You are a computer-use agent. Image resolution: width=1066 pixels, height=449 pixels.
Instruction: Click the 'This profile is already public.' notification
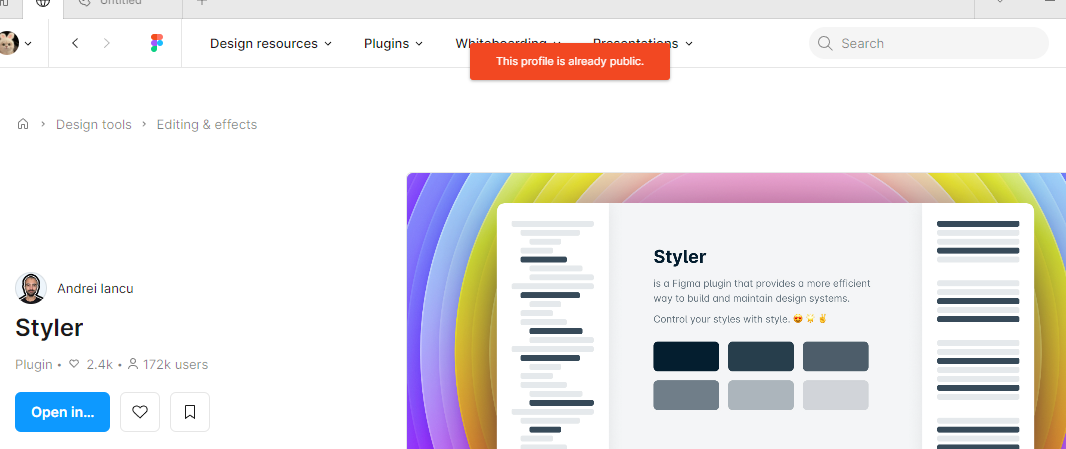pos(570,61)
